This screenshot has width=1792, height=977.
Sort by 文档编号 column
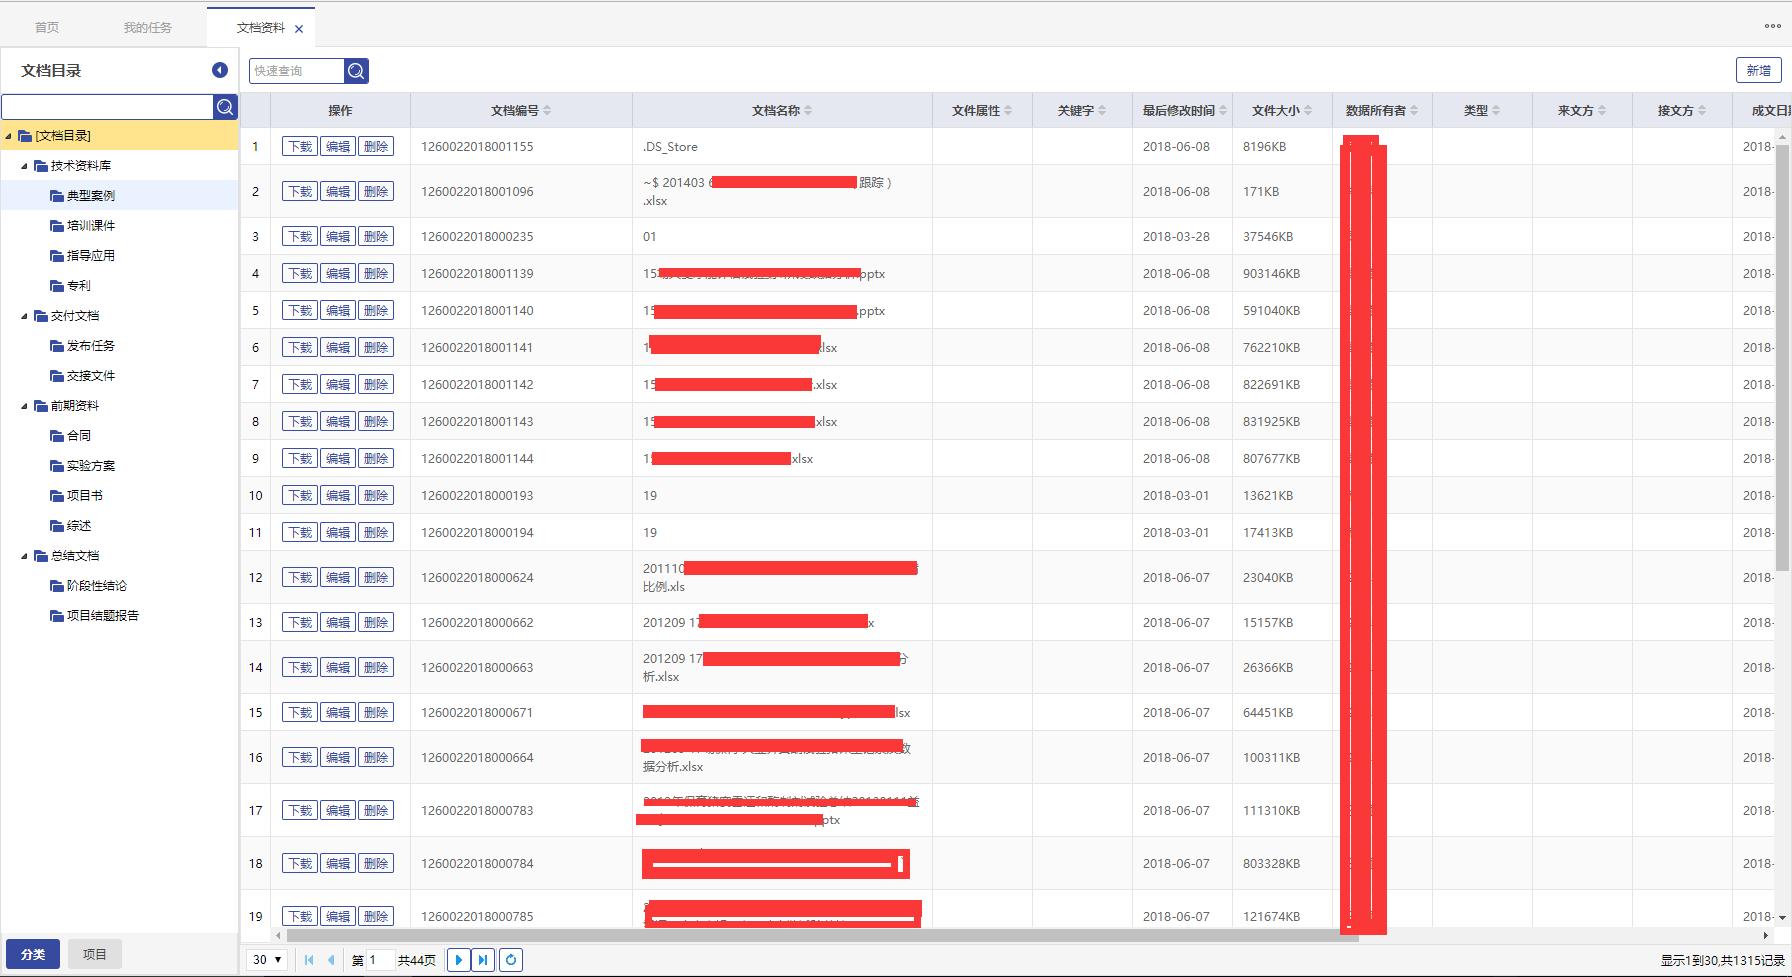(520, 111)
